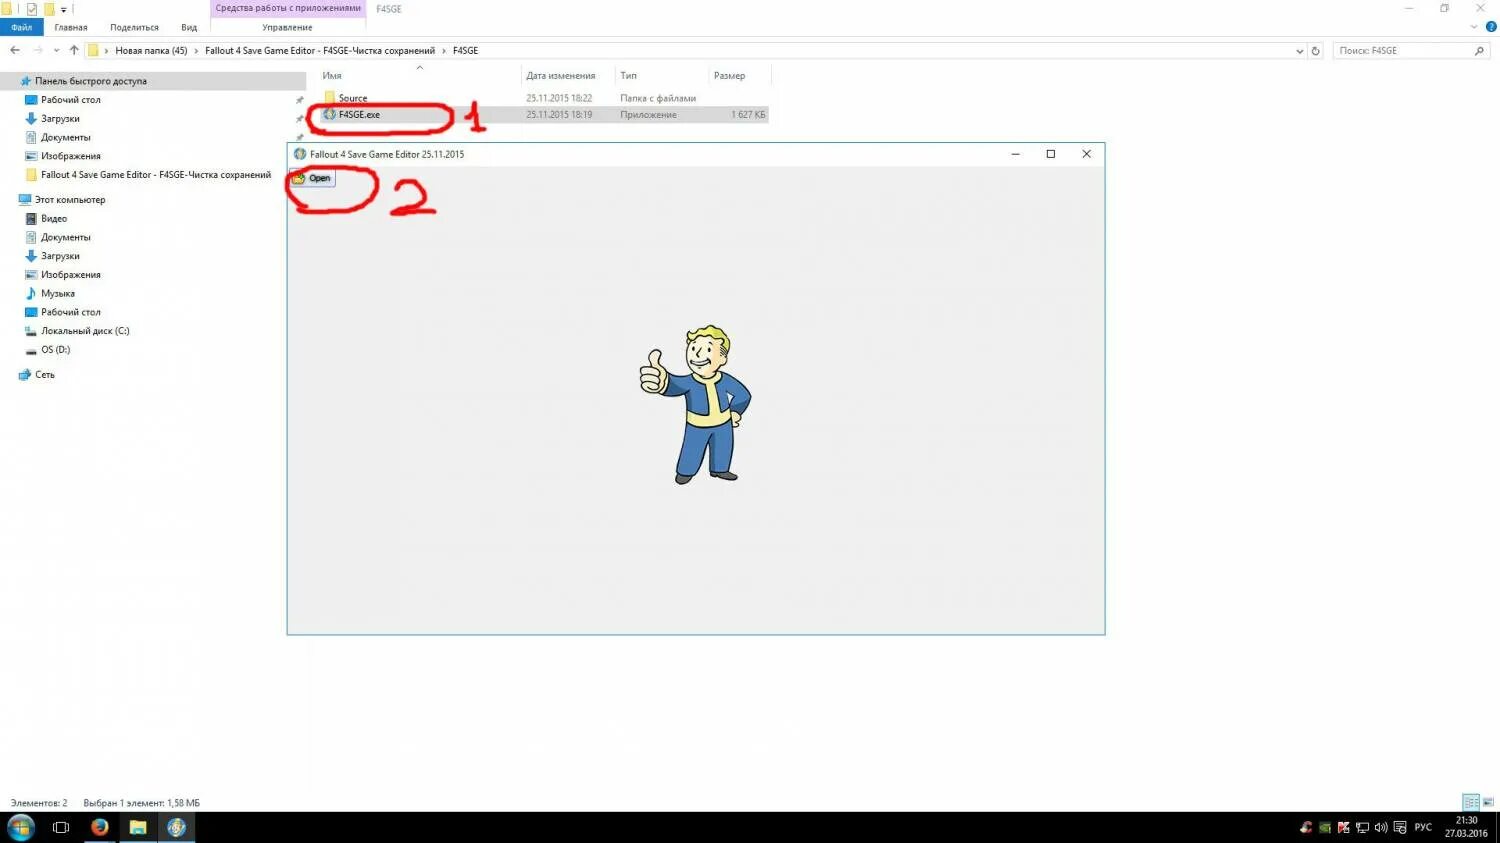The height and width of the screenshot is (843, 1500).
Task: Open pinned Загрузки under quick access
Action: pyautogui.click(x=60, y=119)
